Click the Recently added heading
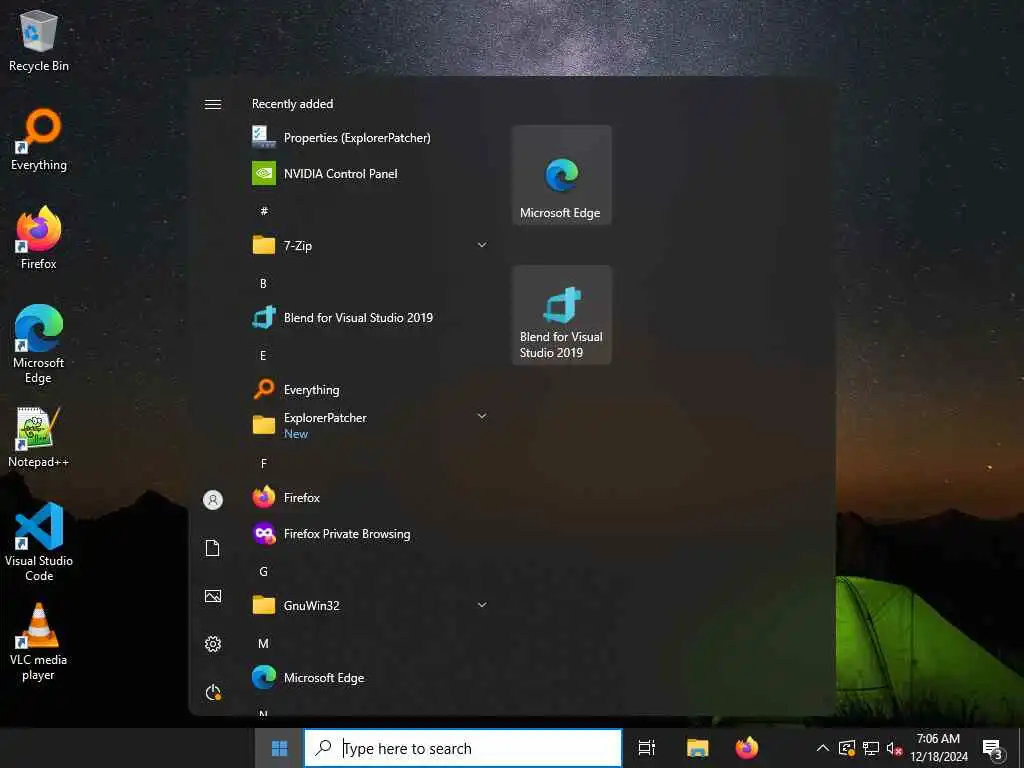Screen dimensions: 1024x768 [x=293, y=104]
